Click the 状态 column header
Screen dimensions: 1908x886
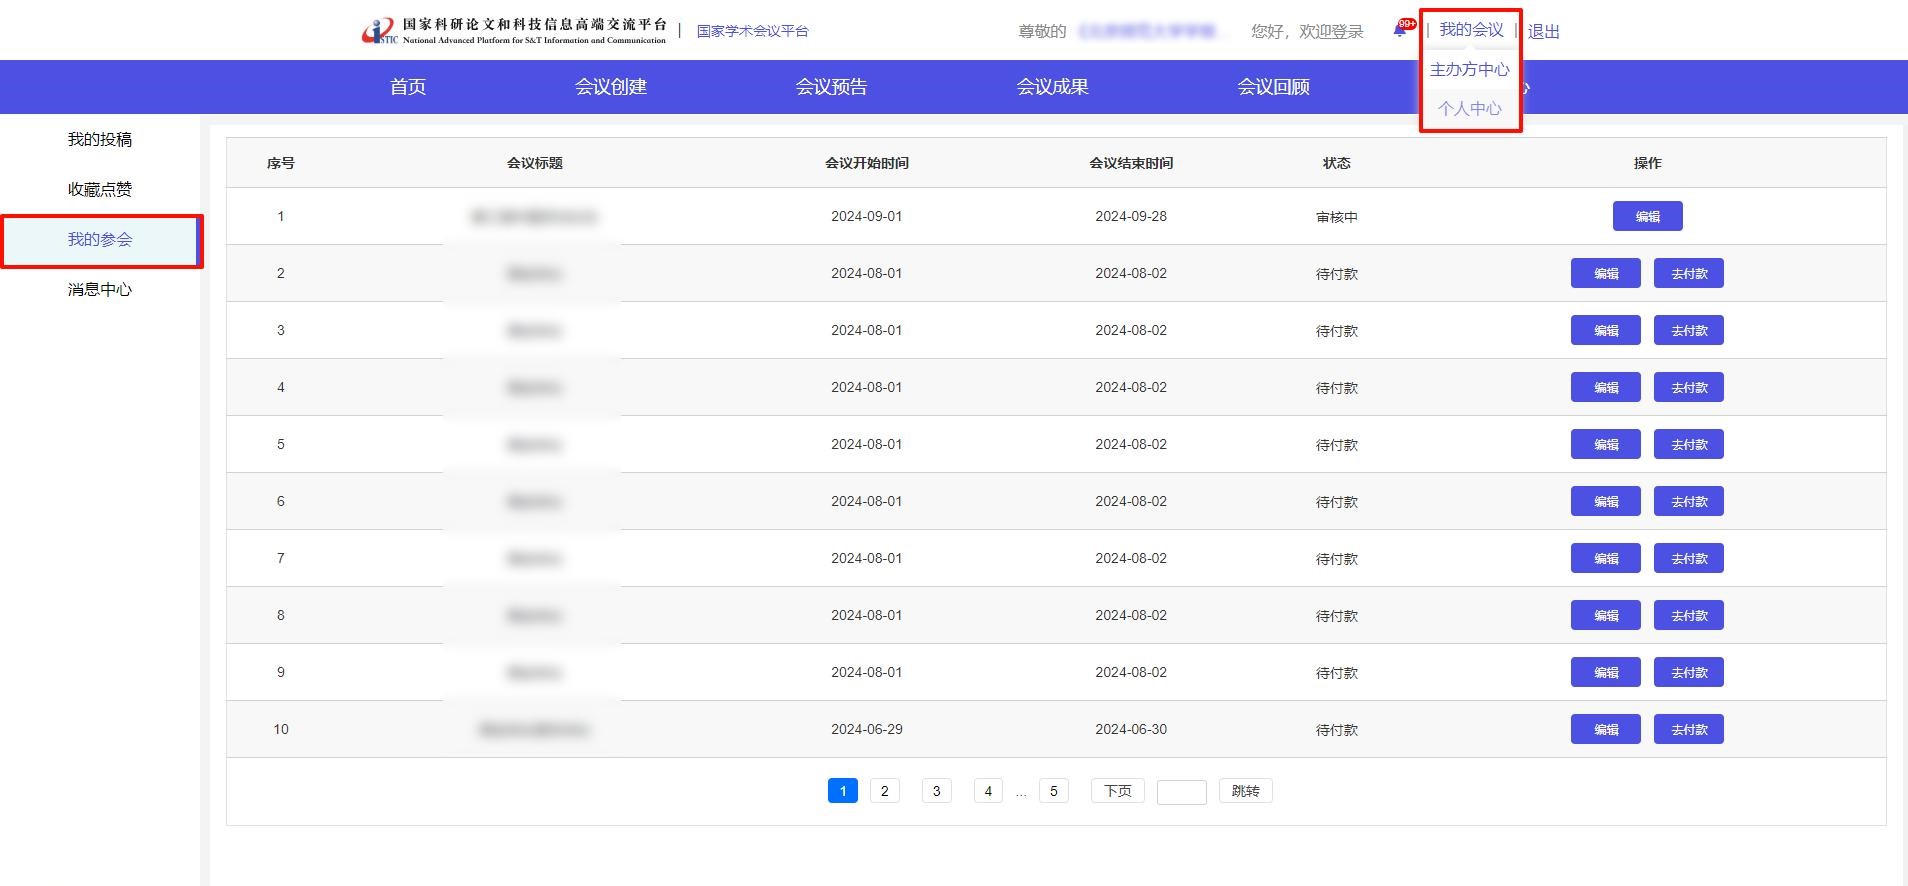point(1337,163)
